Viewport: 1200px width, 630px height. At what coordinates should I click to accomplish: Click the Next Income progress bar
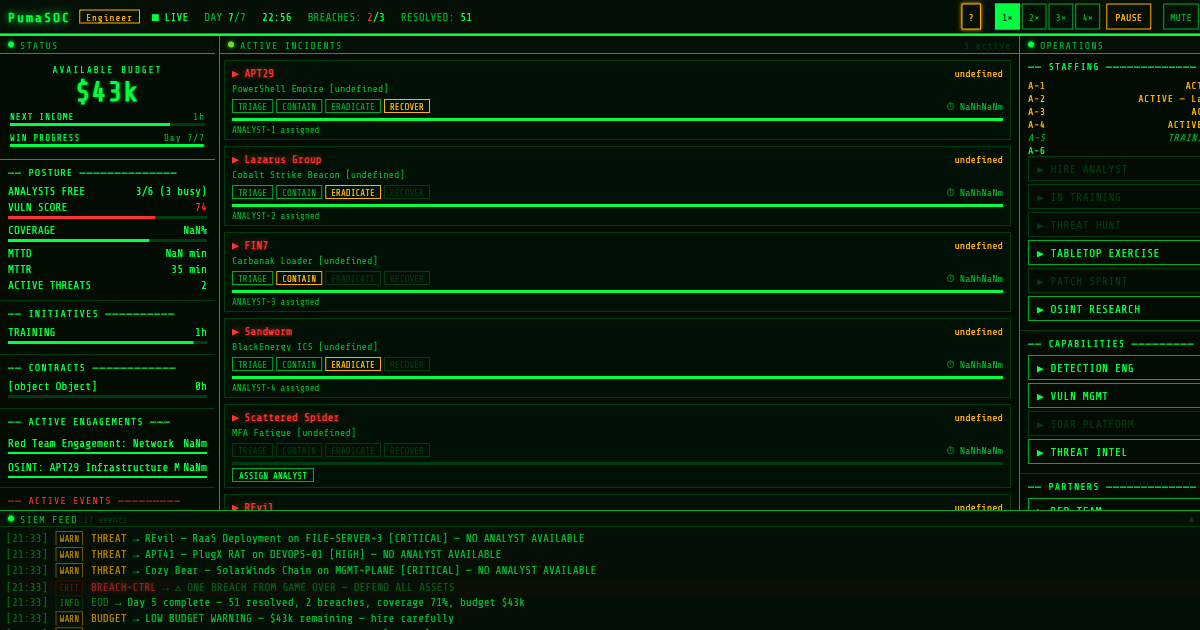107,124
